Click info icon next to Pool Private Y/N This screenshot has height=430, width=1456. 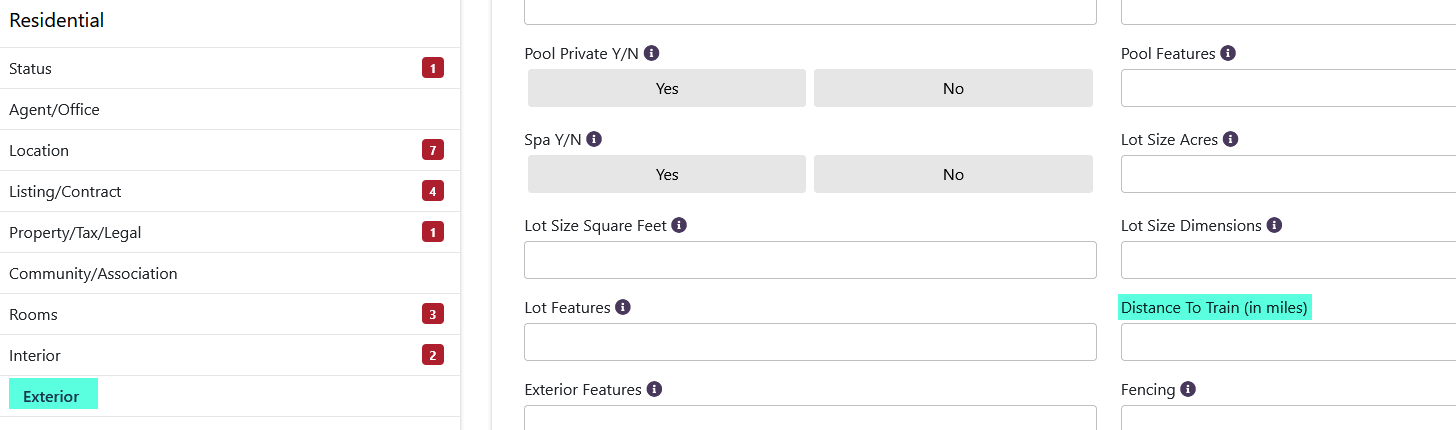pyautogui.click(x=651, y=53)
